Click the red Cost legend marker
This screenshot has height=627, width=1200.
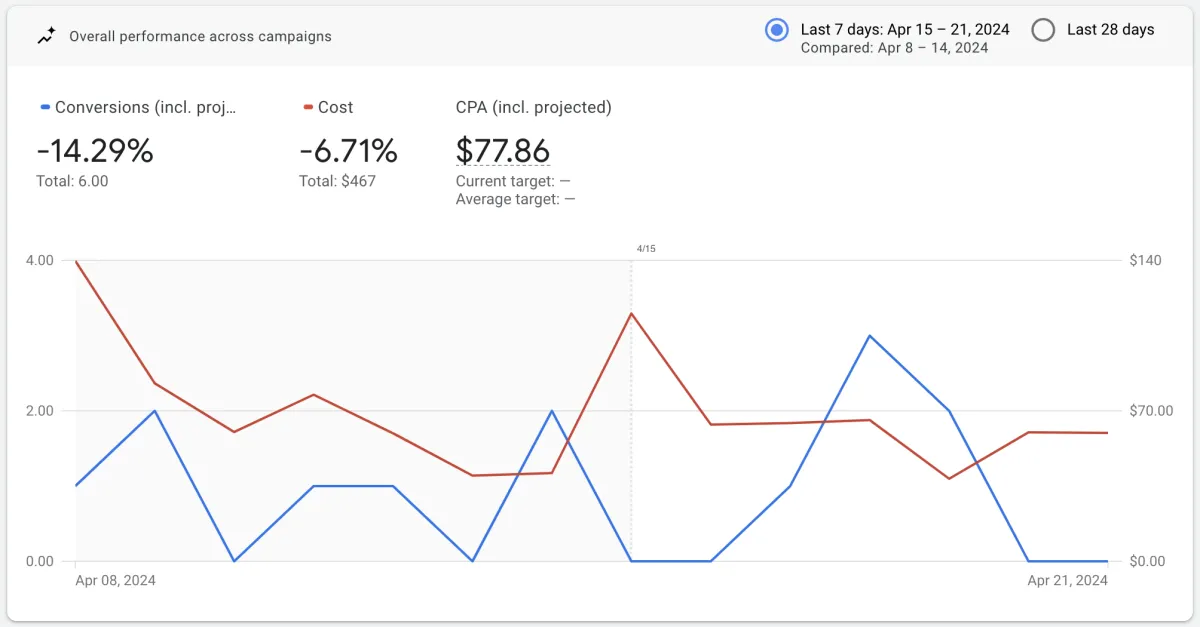tap(308, 107)
